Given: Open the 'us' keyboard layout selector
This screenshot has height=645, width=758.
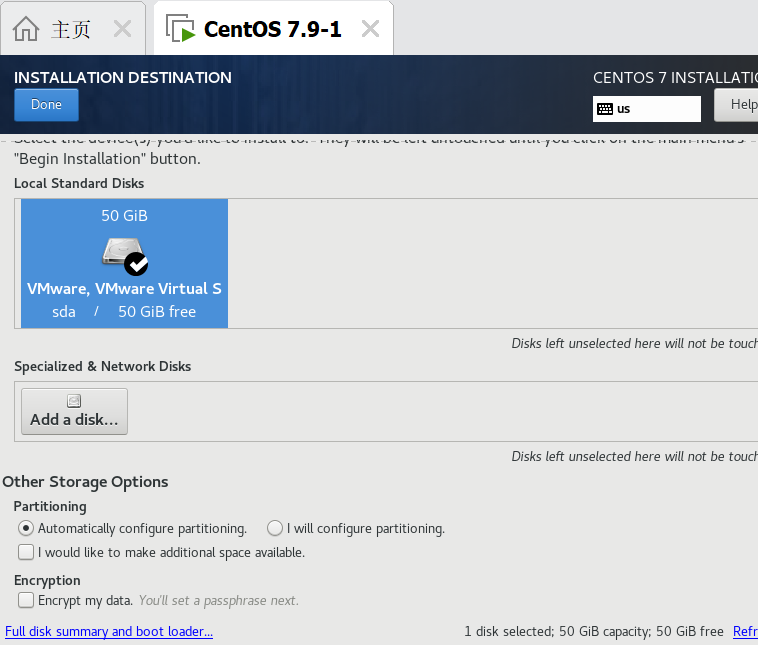Looking at the screenshot, I should point(647,109).
